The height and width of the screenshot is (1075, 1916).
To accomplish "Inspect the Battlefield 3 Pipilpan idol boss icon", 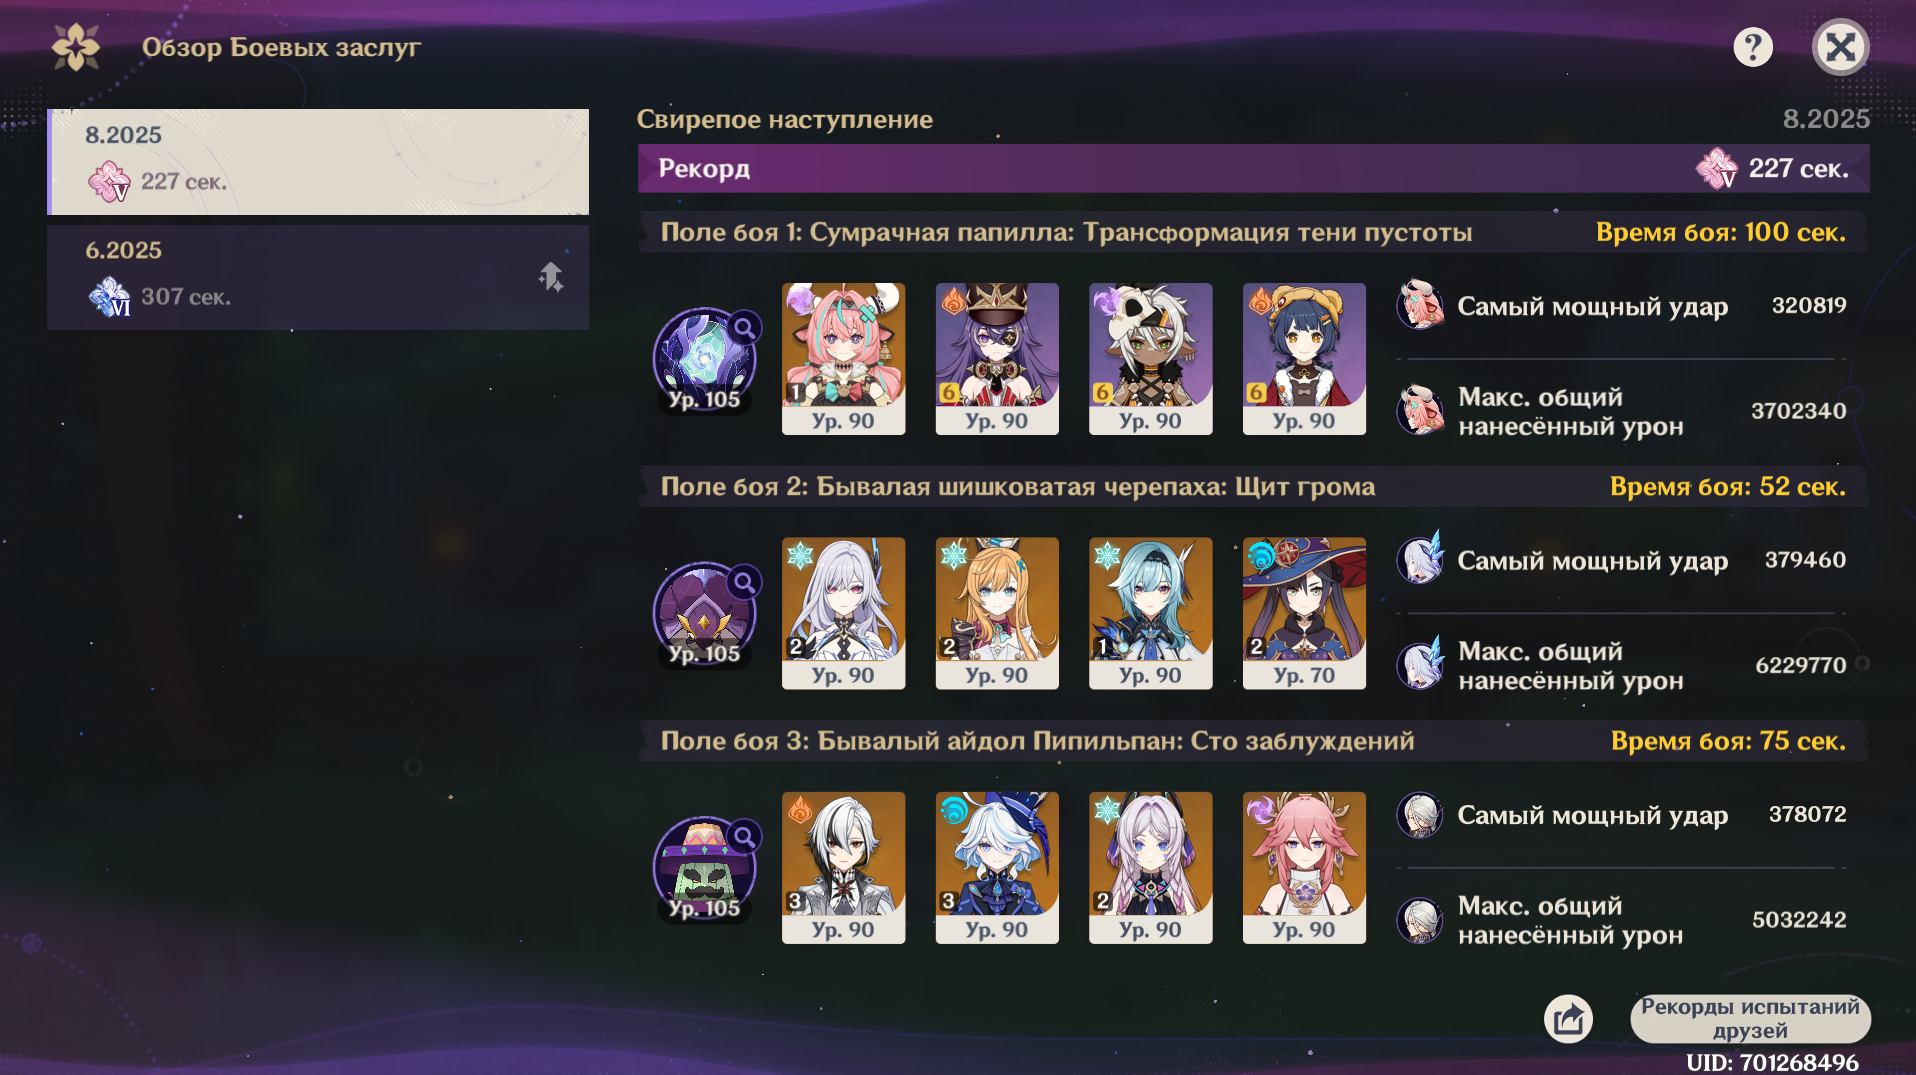I will (x=704, y=867).
